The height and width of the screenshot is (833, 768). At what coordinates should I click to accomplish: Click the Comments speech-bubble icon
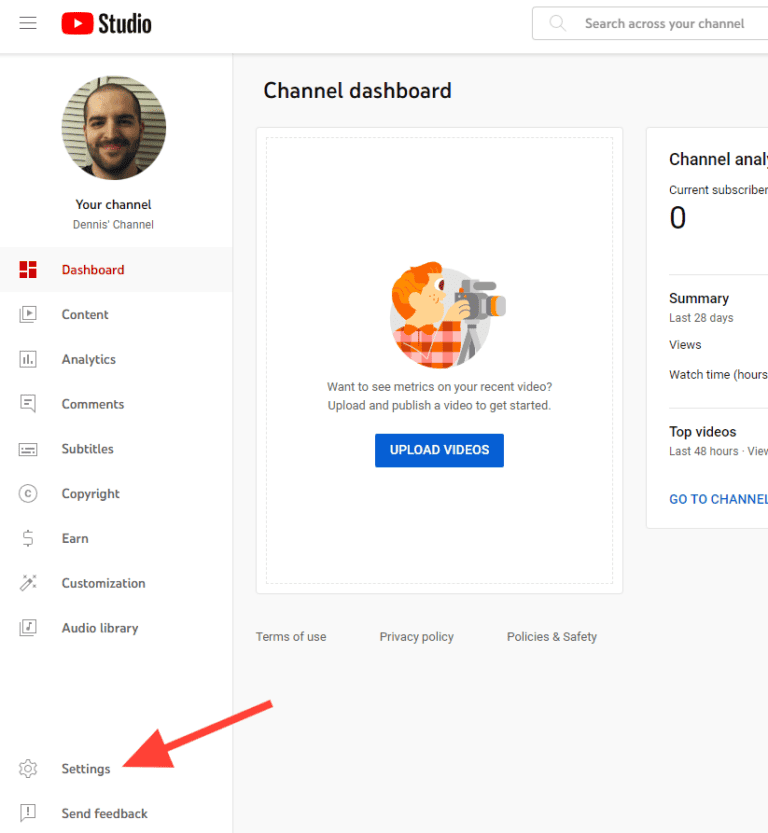tap(28, 404)
